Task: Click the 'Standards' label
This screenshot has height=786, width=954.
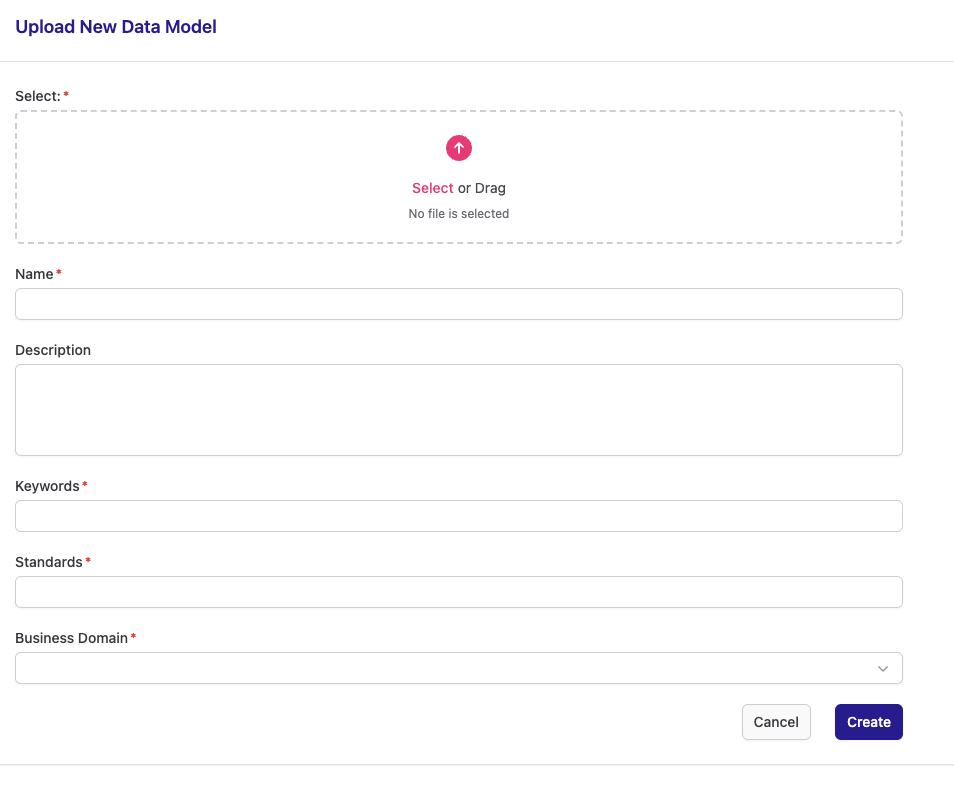Action: tap(49, 562)
